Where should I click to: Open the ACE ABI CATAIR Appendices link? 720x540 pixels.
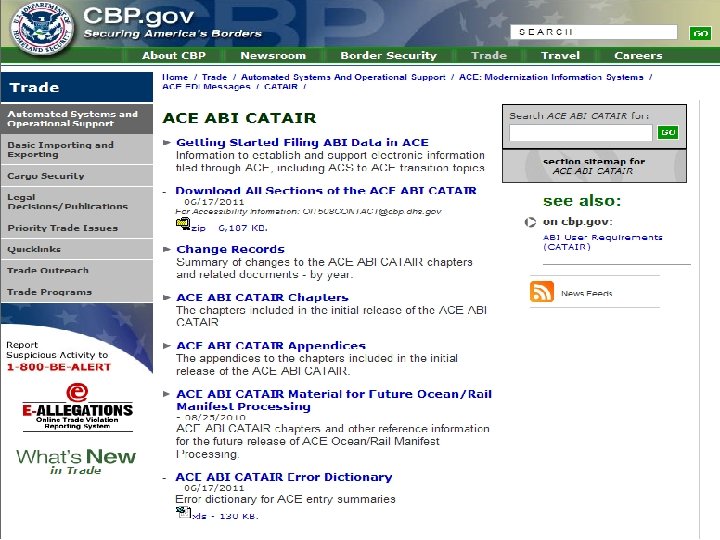pyautogui.click(x=271, y=346)
